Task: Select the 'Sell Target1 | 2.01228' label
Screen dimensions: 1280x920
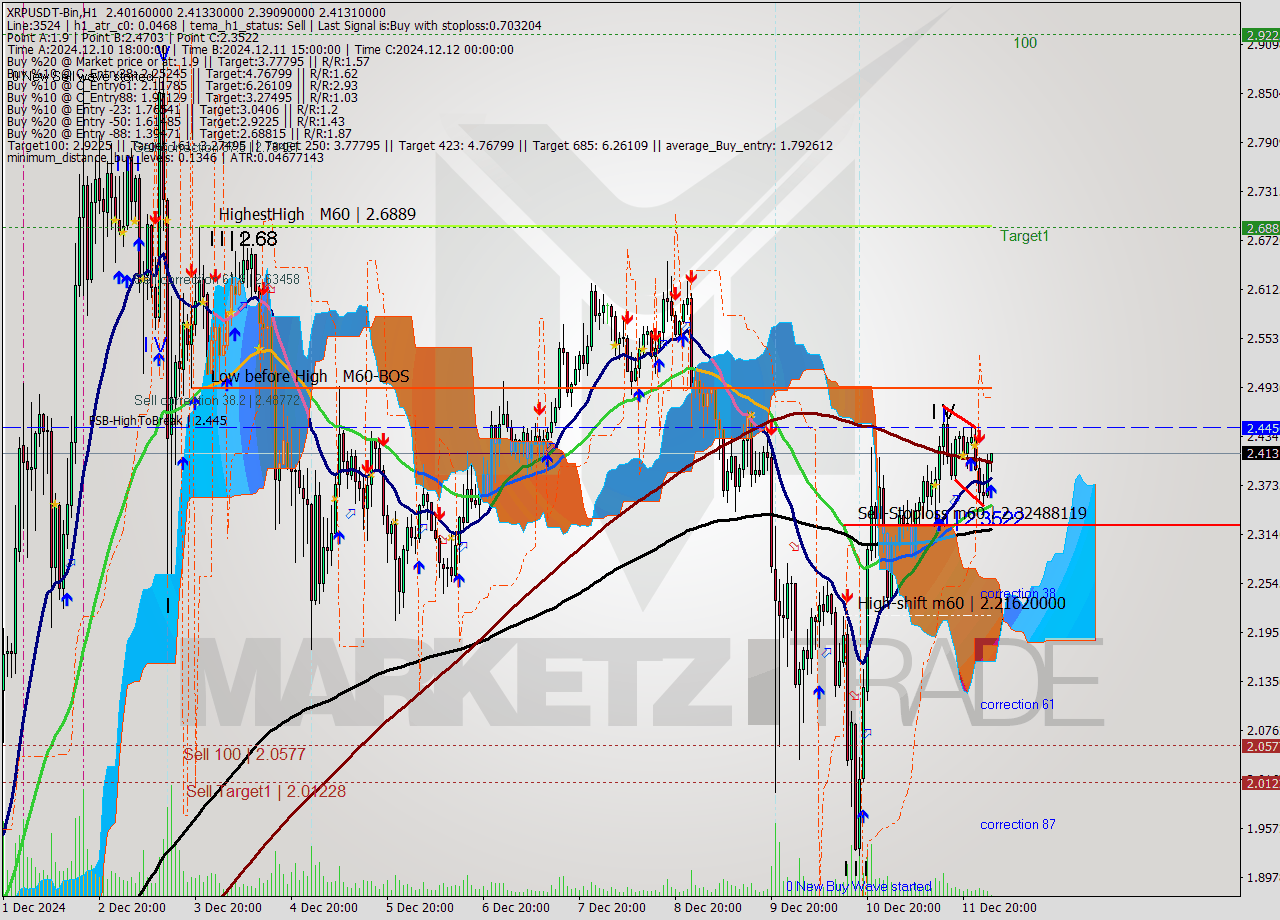Action: pyautogui.click(x=266, y=791)
